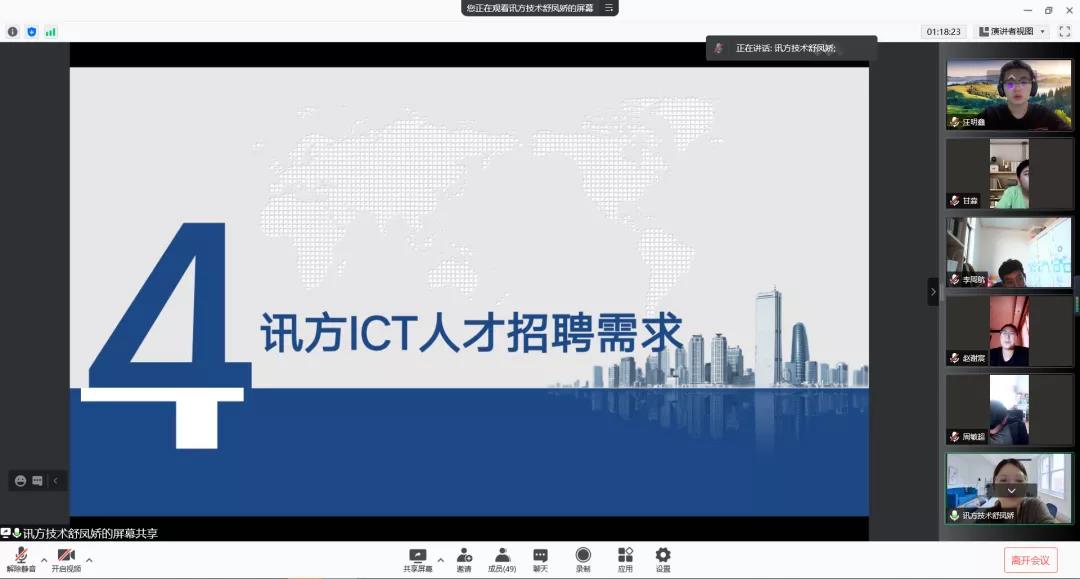Start recording with the 录制 icon
The height and width of the screenshot is (579, 1080).
coord(581,556)
